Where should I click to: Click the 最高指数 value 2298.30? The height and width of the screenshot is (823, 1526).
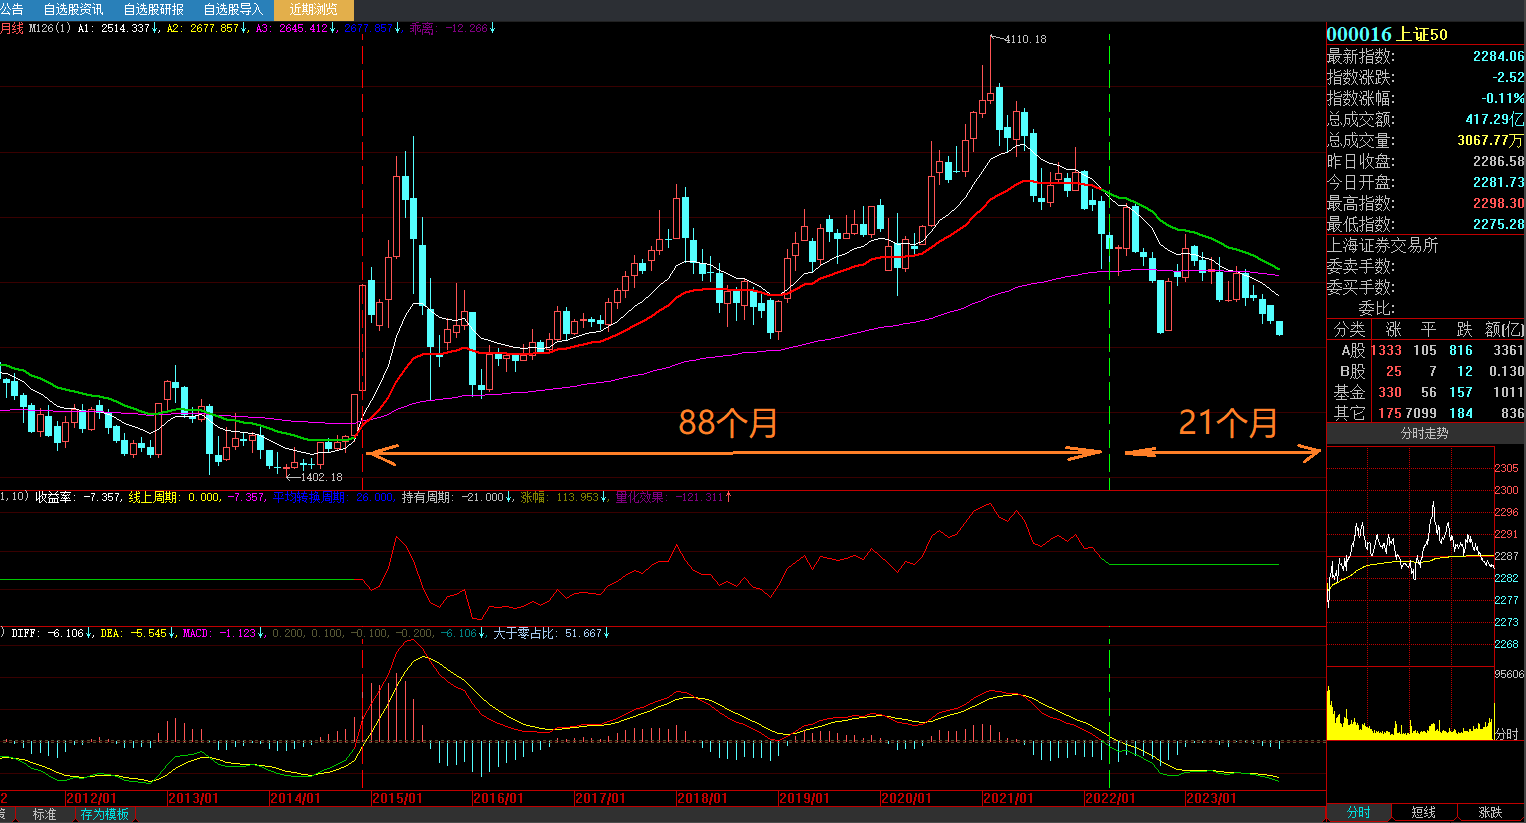tap(1498, 203)
